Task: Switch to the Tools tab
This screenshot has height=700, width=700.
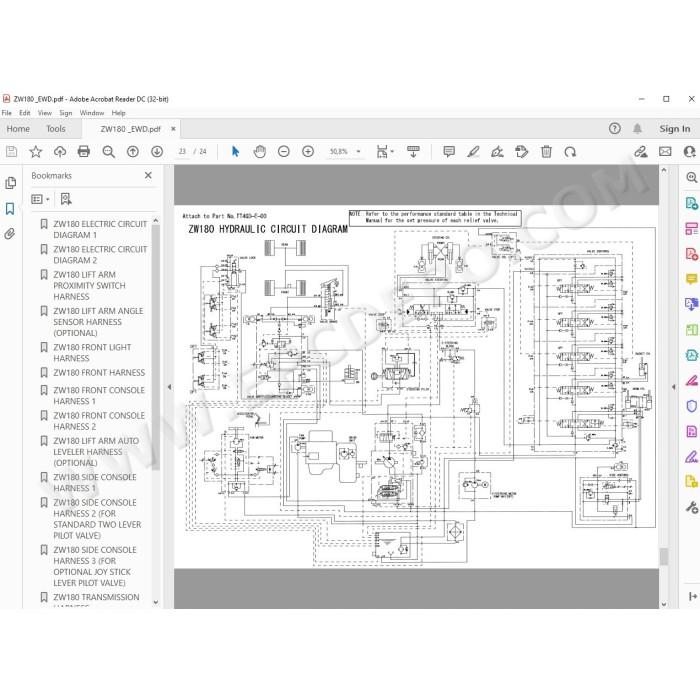Action: tap(56, 129)
